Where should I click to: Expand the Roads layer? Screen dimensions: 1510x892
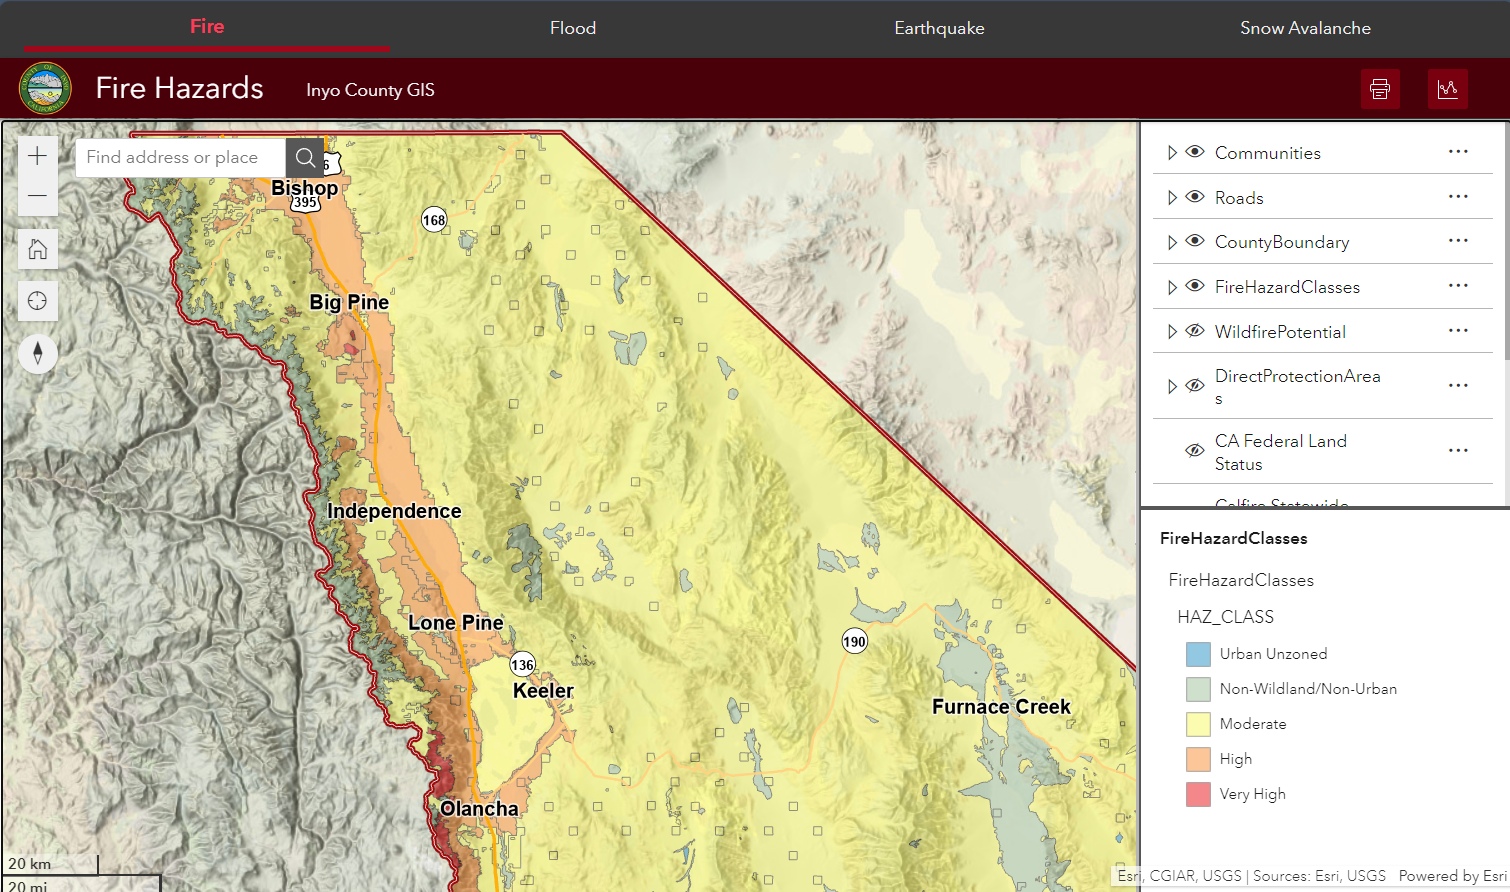pyautogui.click(x=1172, y=197)
